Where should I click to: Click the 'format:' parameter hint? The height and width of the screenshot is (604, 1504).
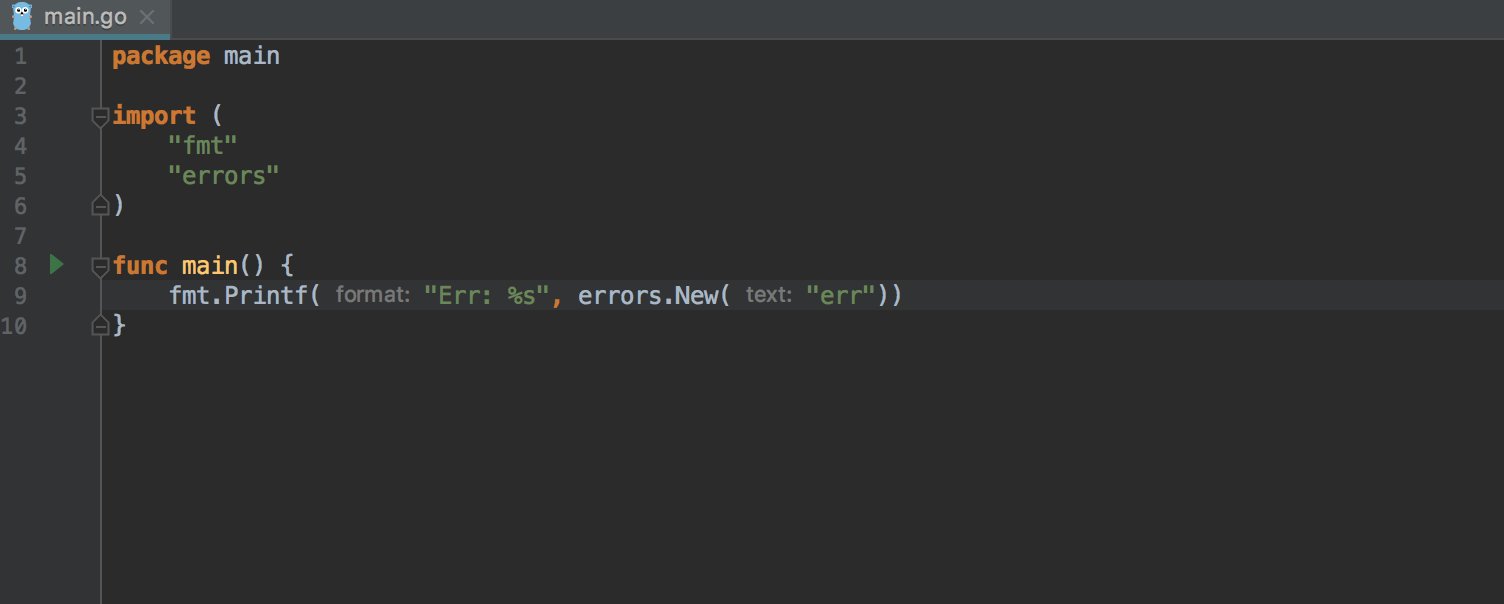click(x=373, y=296)
